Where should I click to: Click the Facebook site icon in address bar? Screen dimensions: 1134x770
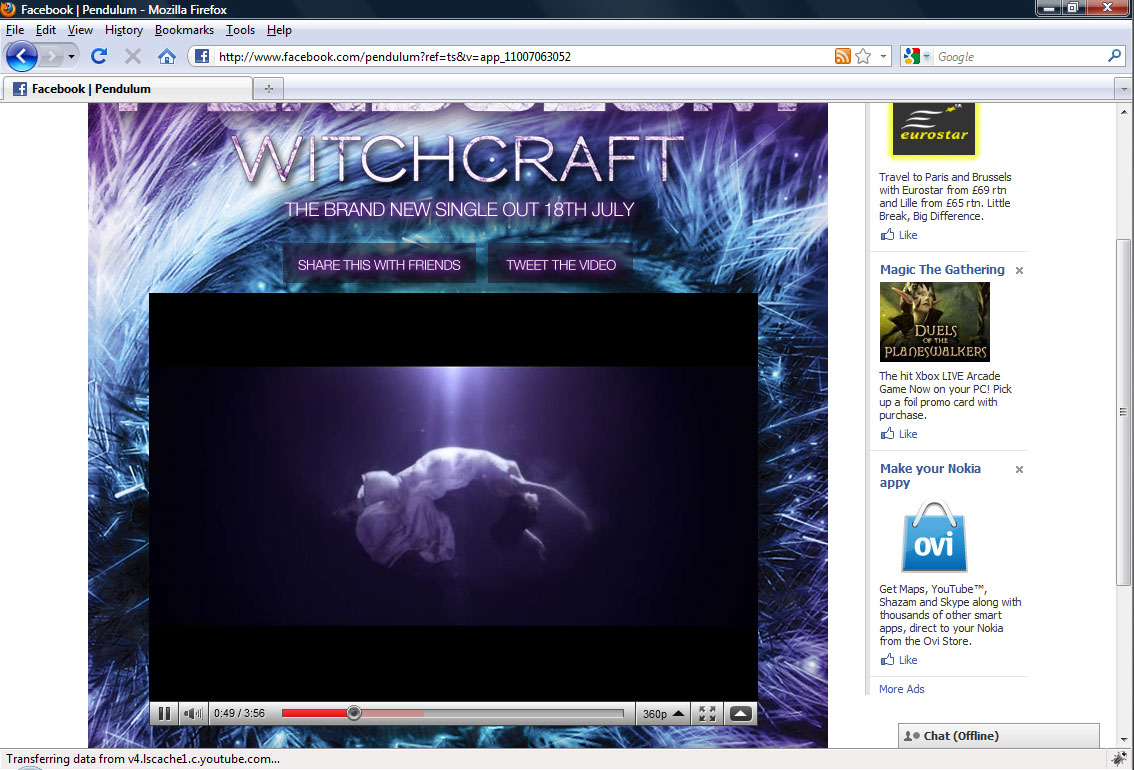click(202, 56)
